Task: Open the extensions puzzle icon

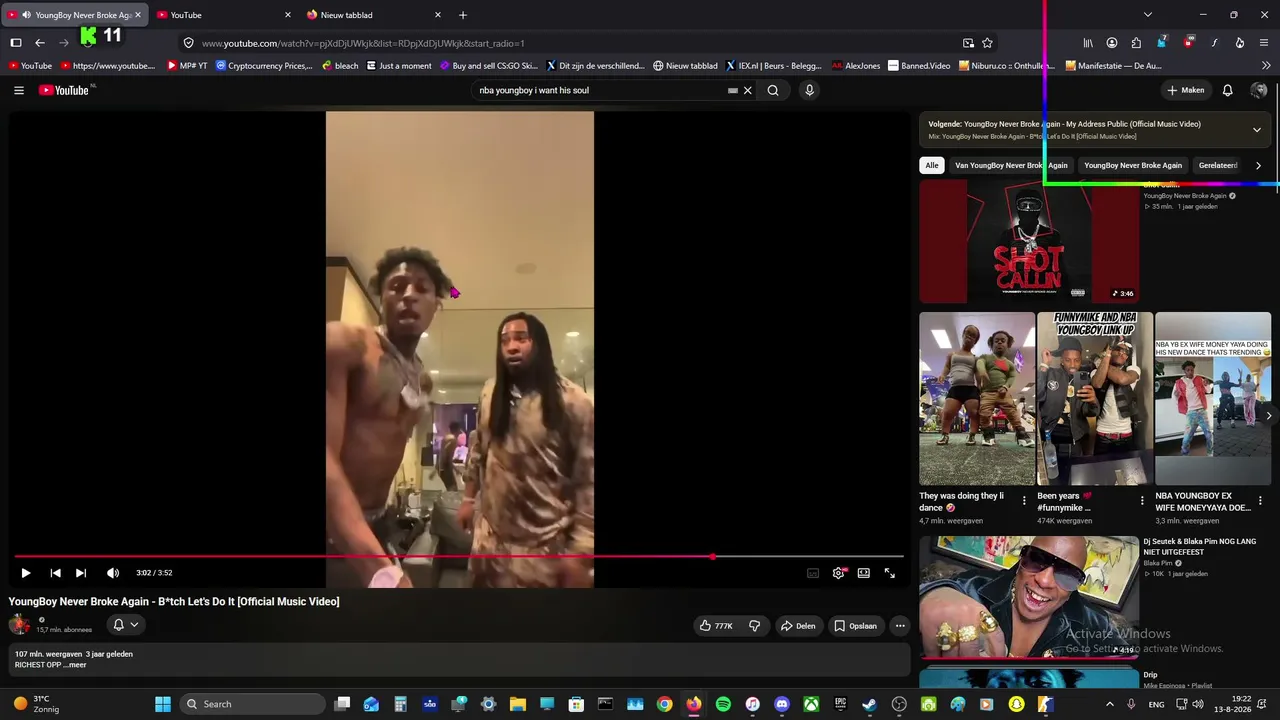Action: click(1136, 43)
